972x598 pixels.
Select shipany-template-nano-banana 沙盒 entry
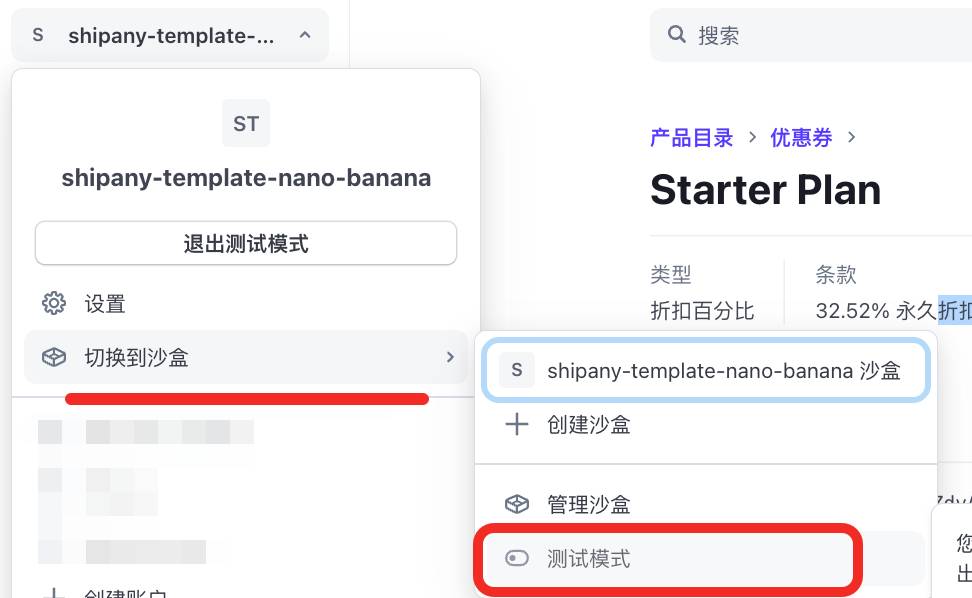point(723,371)
